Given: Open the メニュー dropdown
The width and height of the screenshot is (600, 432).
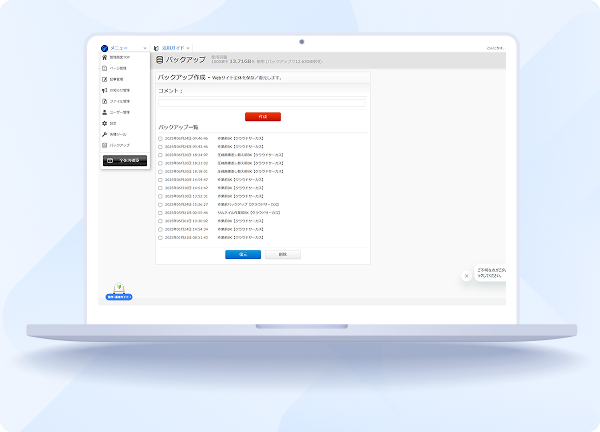Looking at the screenshot, I should 124,48.
